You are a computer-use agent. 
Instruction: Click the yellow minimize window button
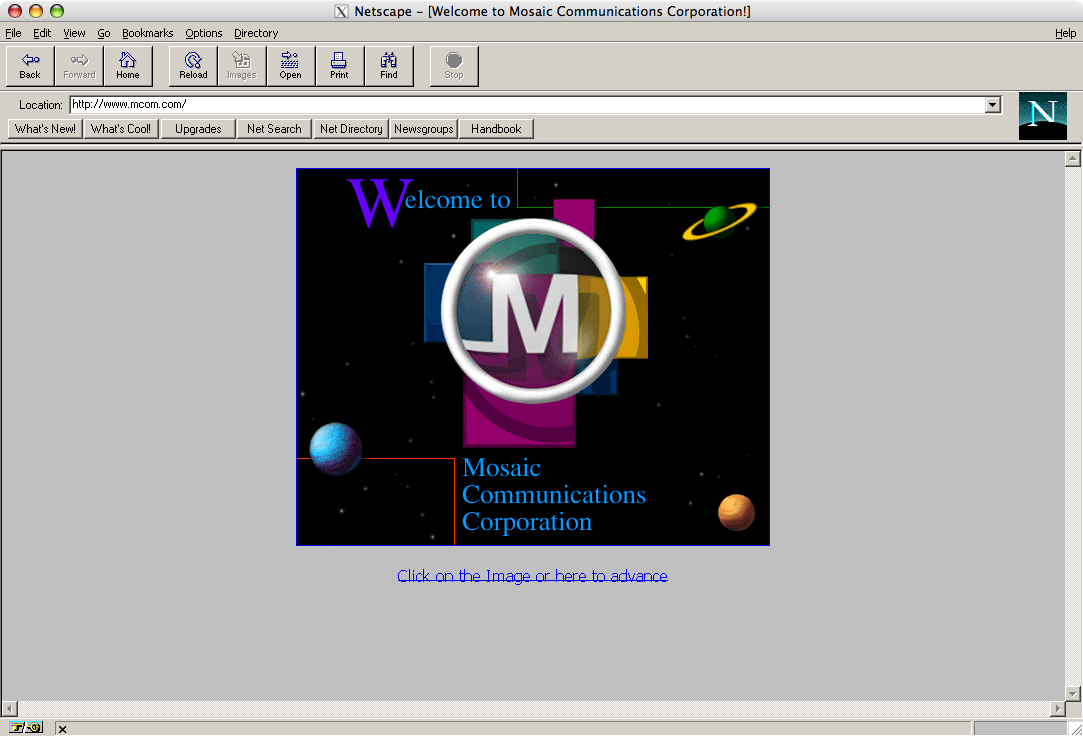tap(36, 11)
